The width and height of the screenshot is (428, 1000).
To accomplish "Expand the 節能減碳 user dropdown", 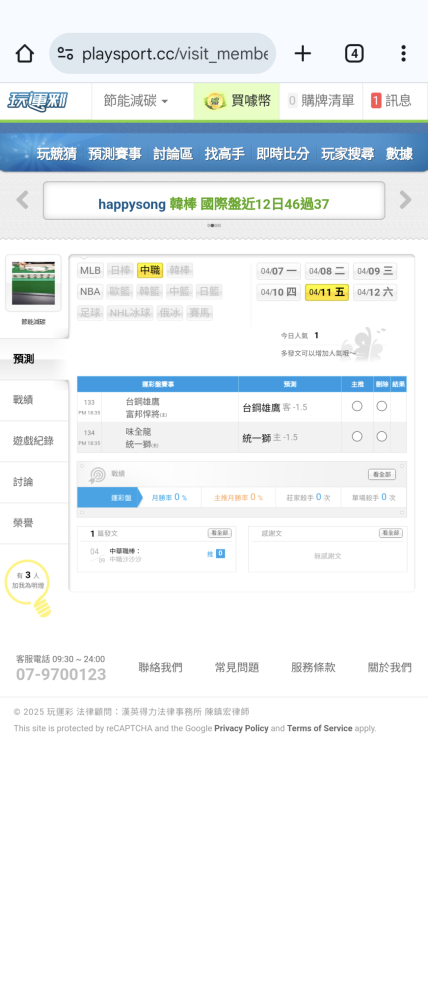I will click(x=136, y=101).
